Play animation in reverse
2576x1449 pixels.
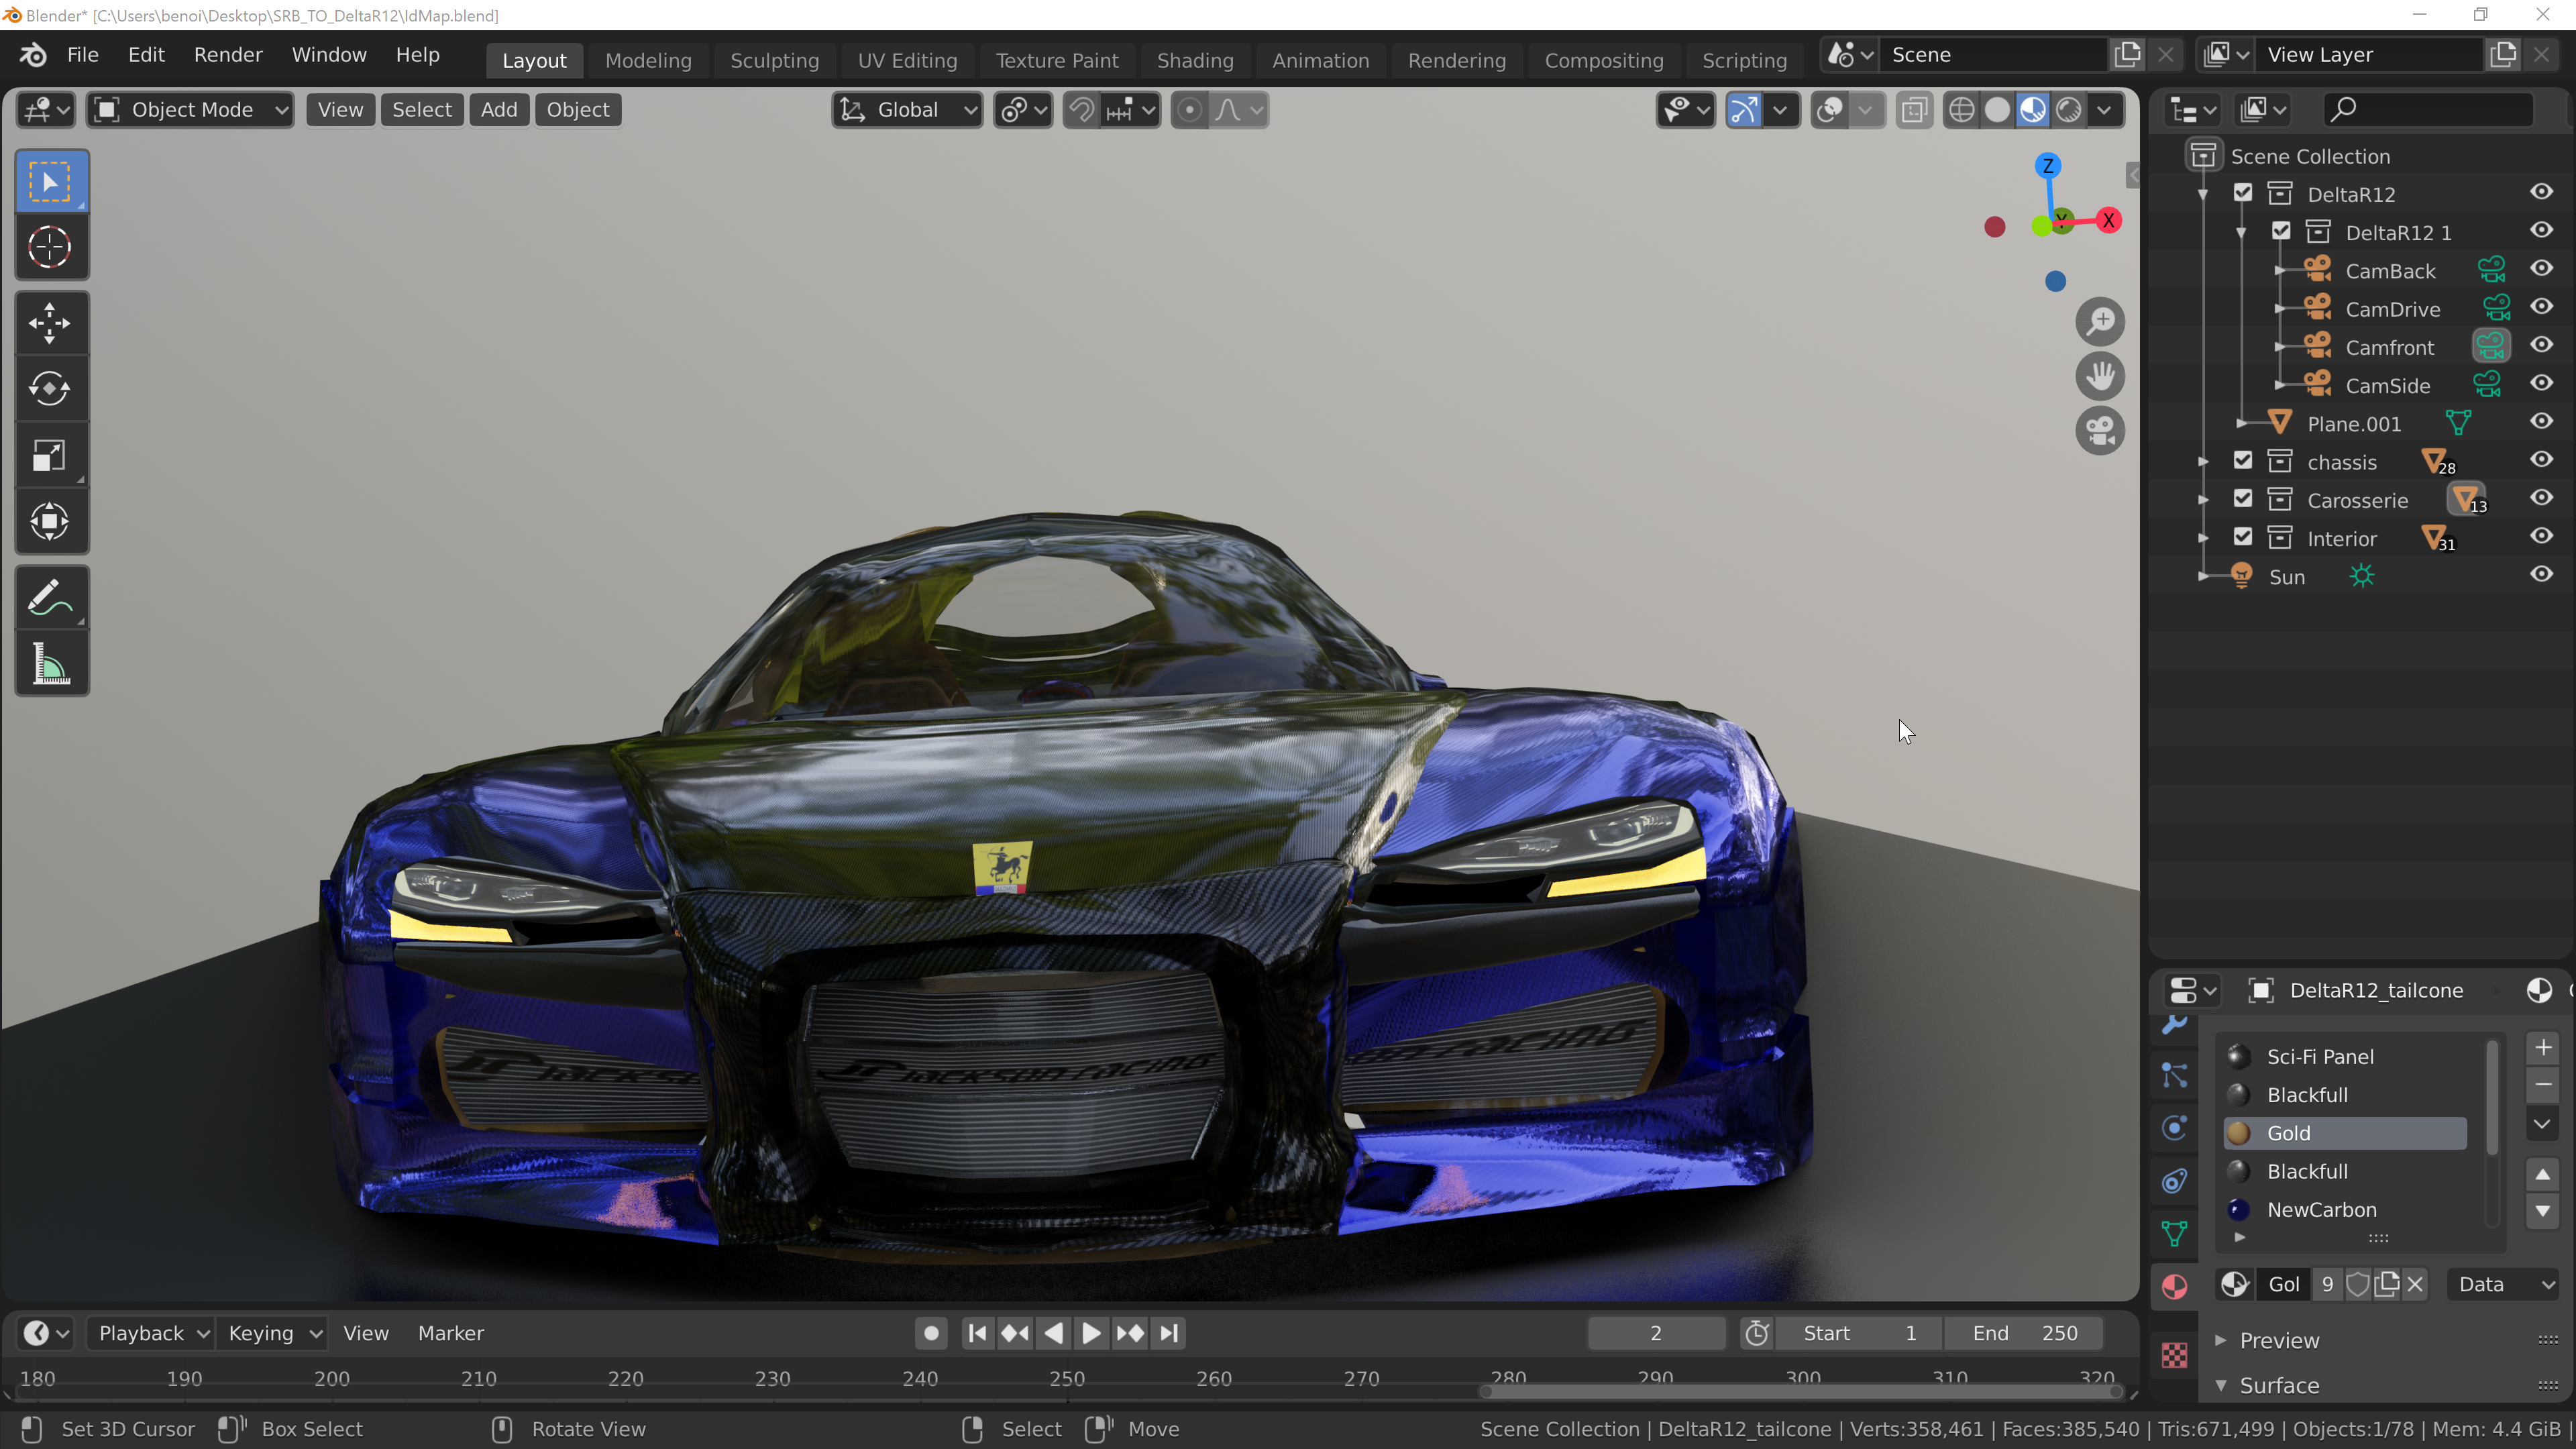click(x=1053, y=1333)
